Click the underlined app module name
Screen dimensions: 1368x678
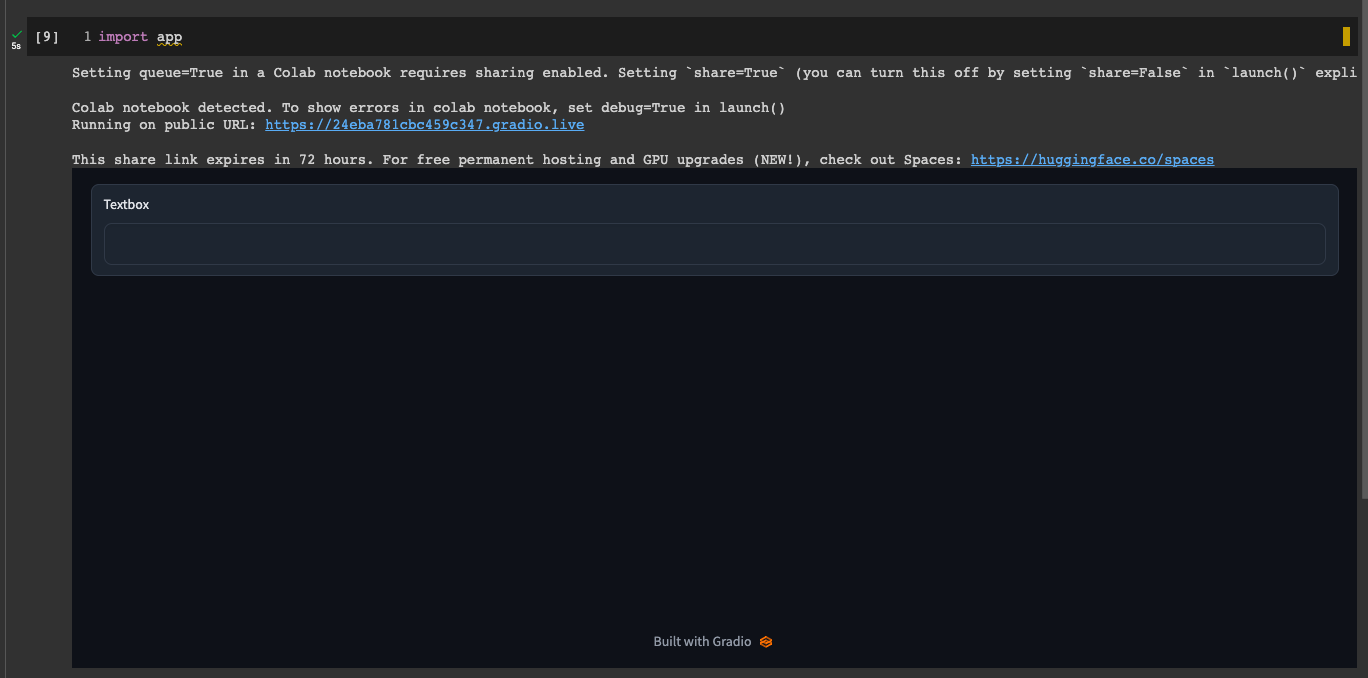click(169, 36)
